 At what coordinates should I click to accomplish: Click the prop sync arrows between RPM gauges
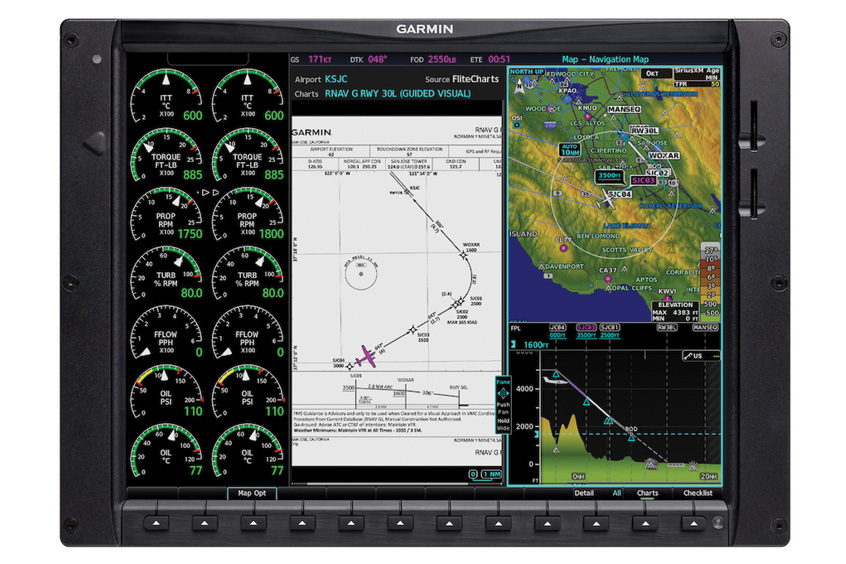point(208,192)
